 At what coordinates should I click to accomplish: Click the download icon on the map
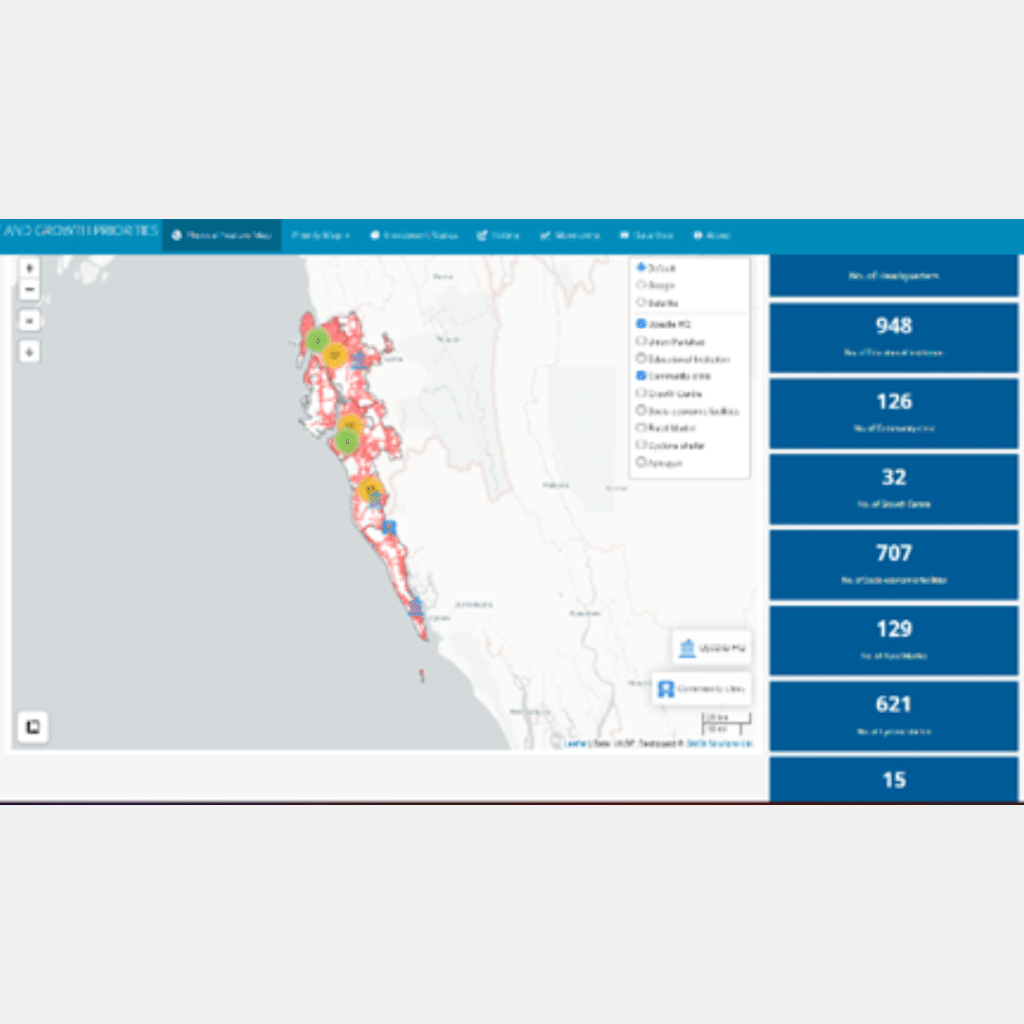tap(29, 352)
